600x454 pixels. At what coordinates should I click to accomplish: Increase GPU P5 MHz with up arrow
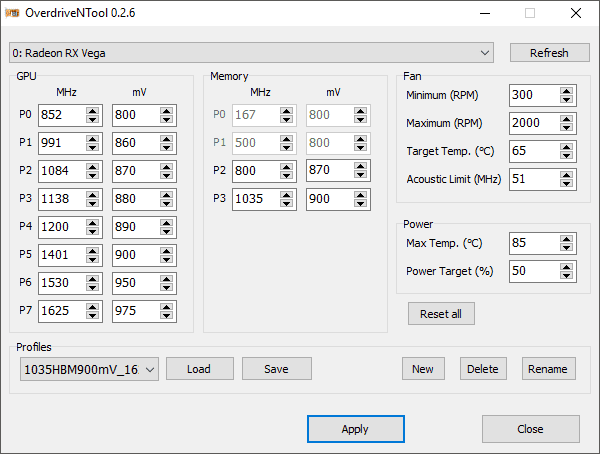click(x=92, y=250)
